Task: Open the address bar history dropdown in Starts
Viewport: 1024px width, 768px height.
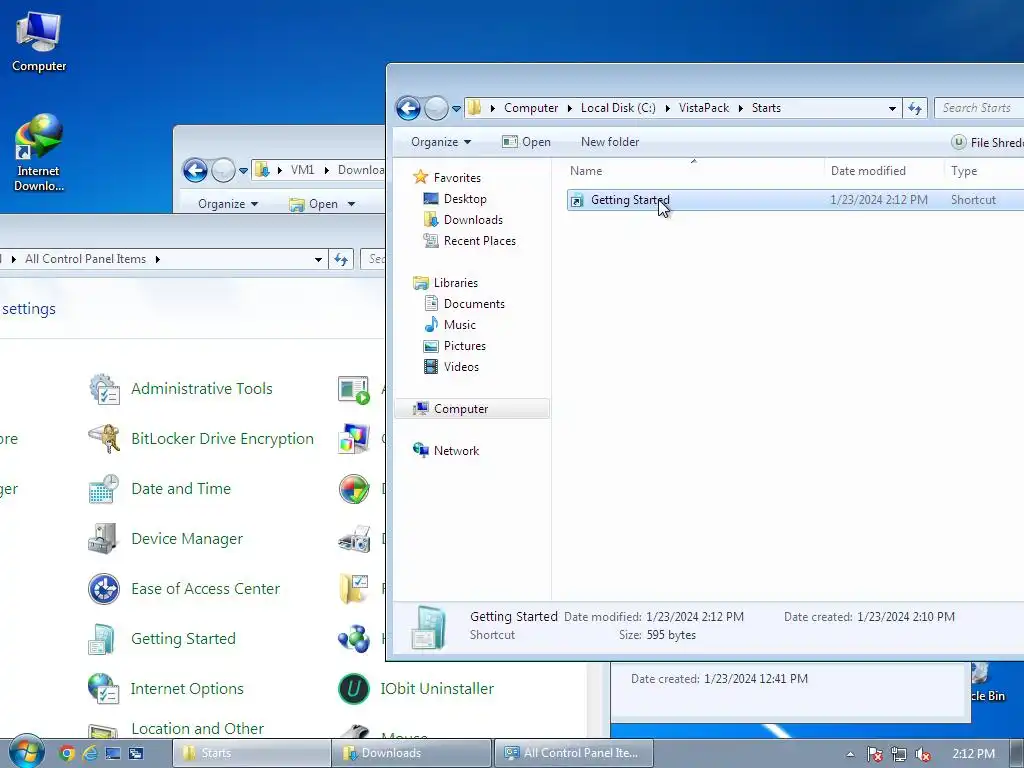Action: tap(892, 108)
